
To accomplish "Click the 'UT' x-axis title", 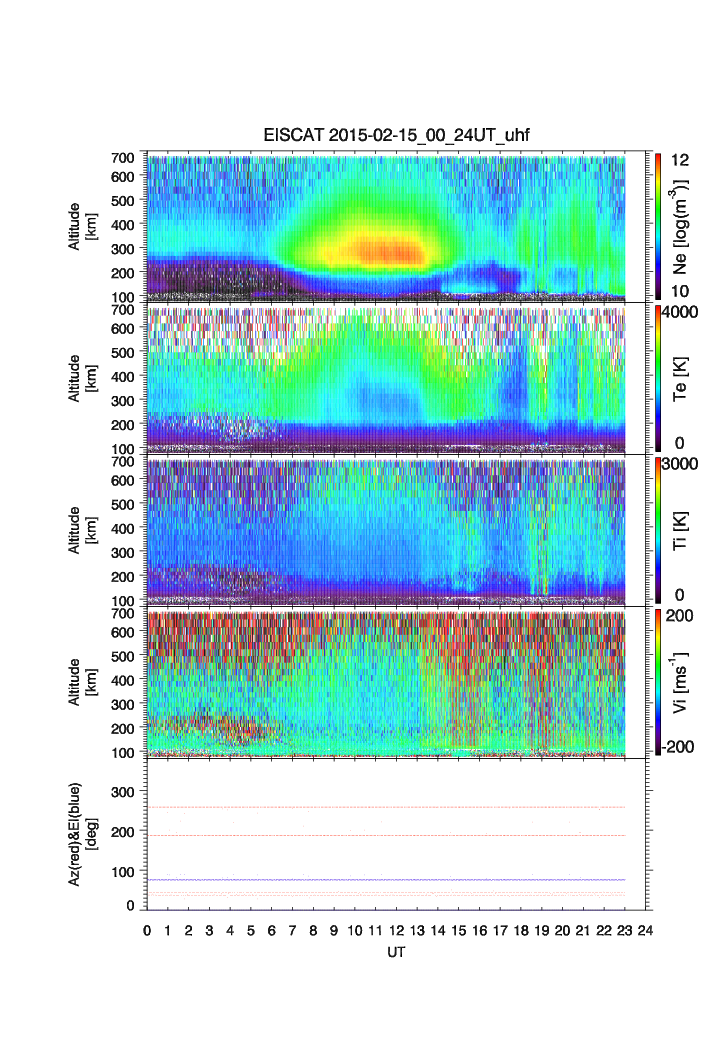I will [396, 952].
